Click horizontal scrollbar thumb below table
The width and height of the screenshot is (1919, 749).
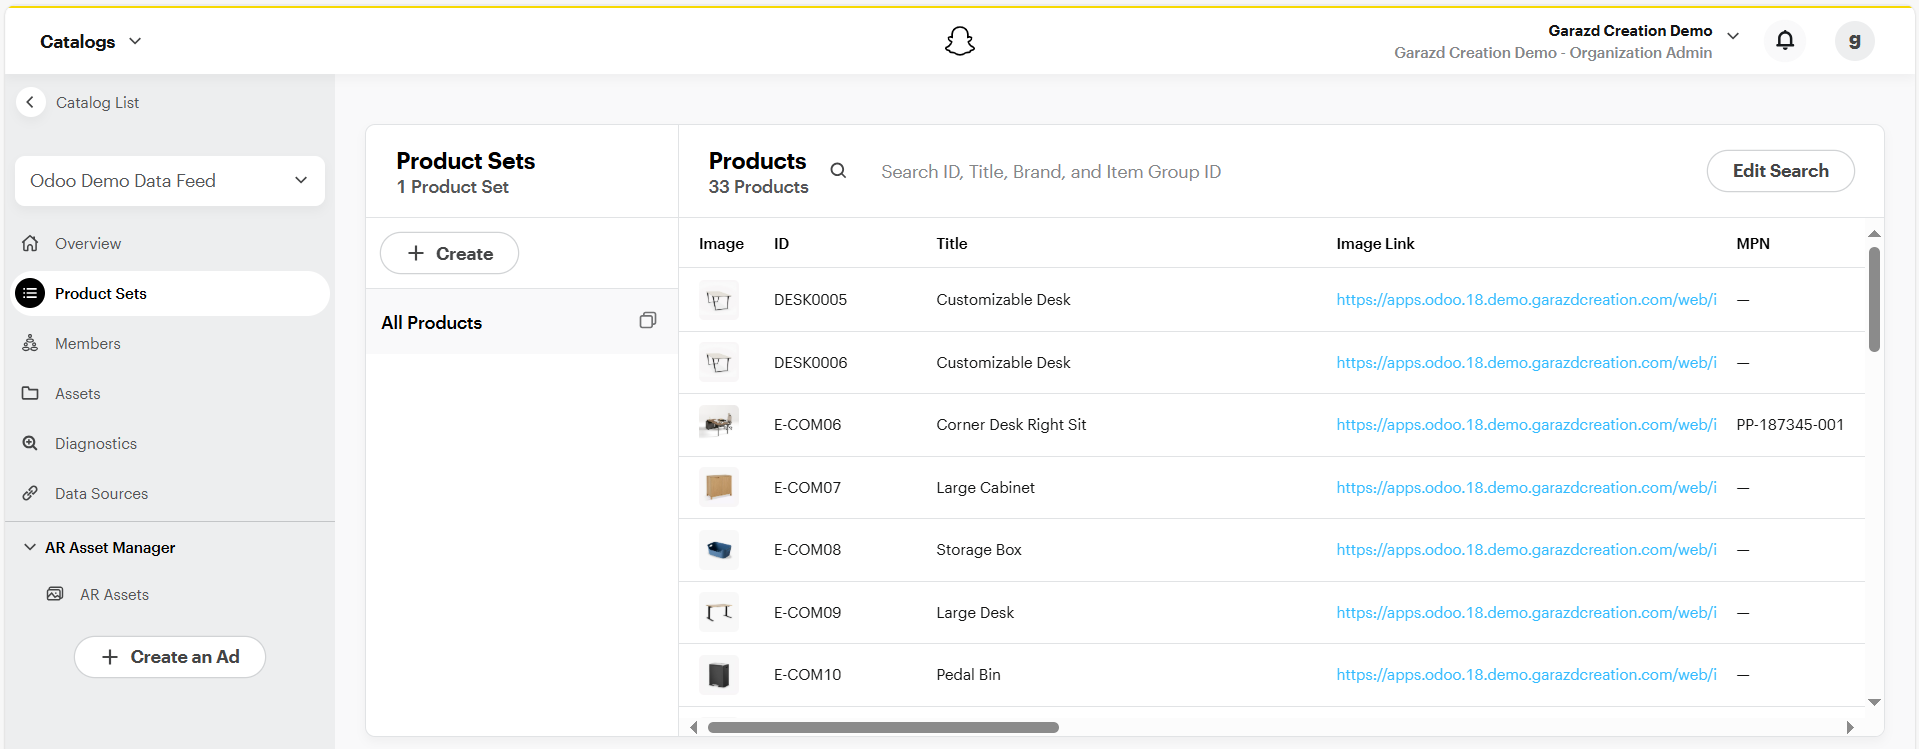883,727
